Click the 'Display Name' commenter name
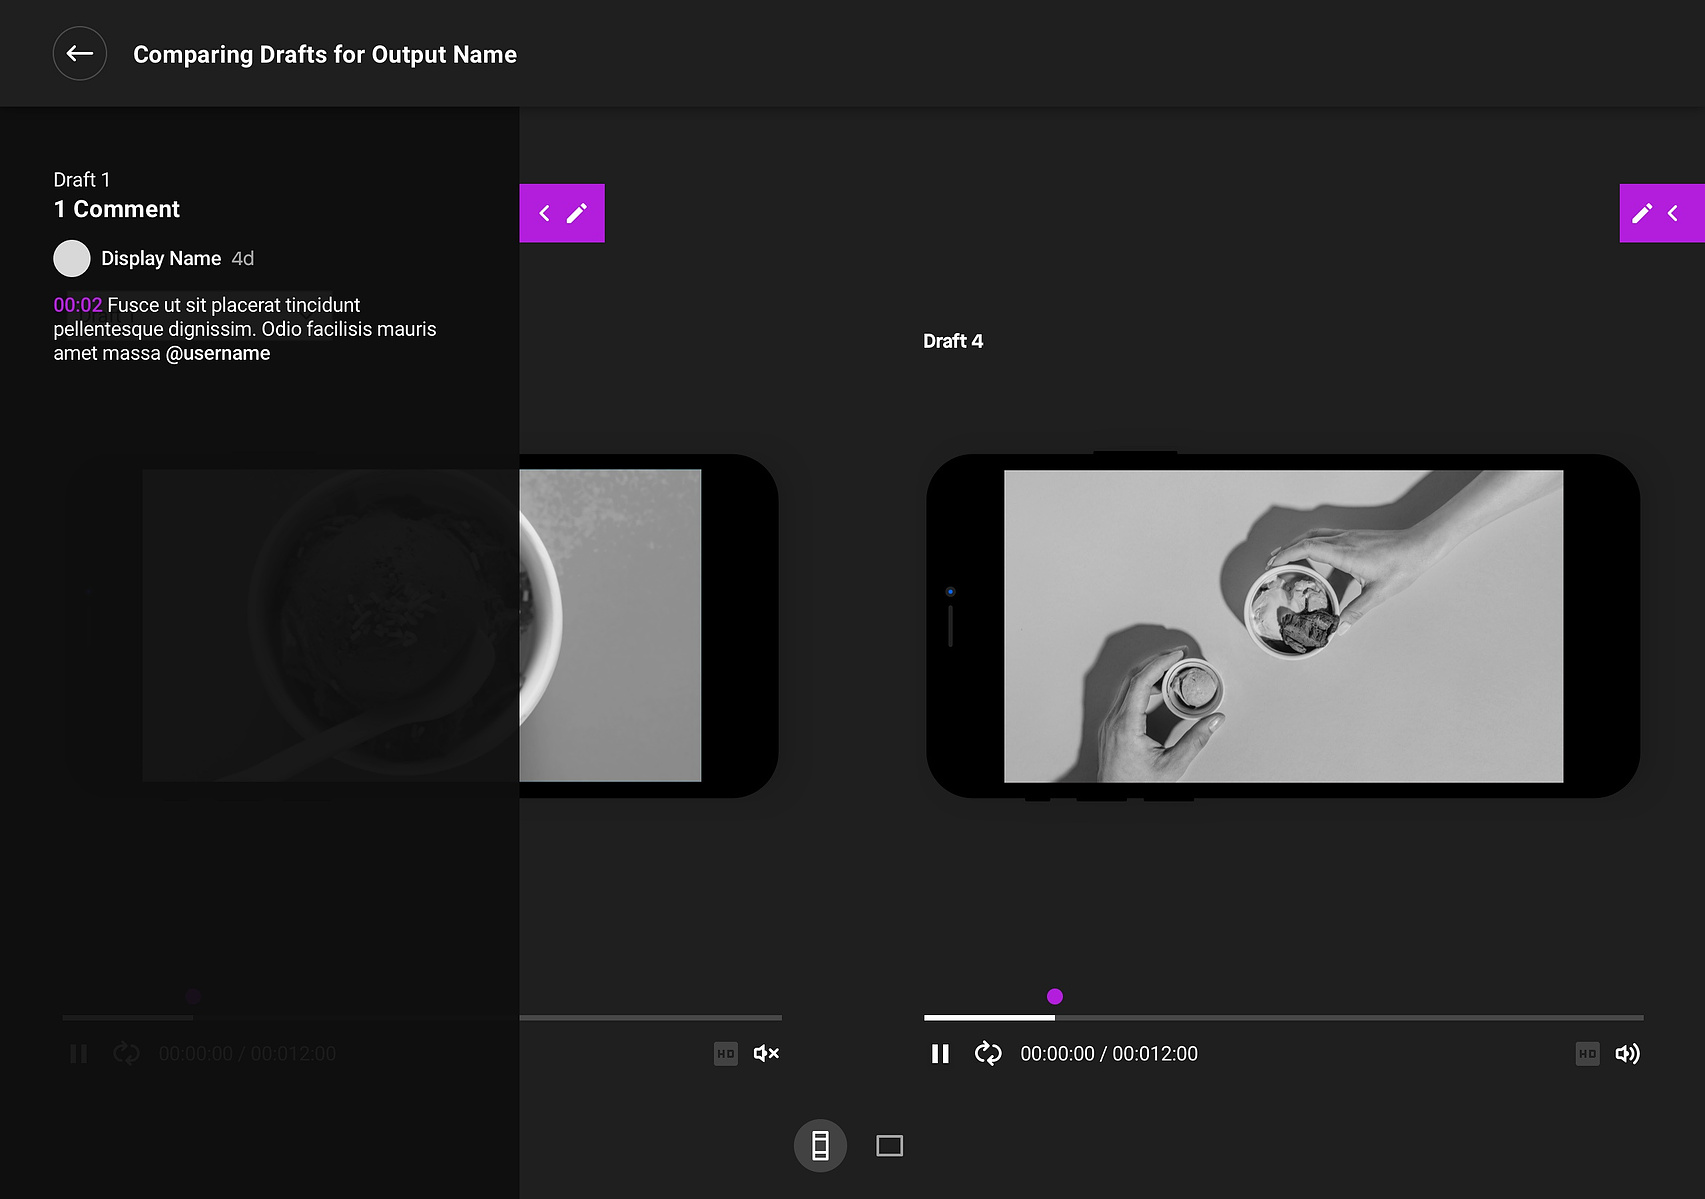 pos(161,258)
